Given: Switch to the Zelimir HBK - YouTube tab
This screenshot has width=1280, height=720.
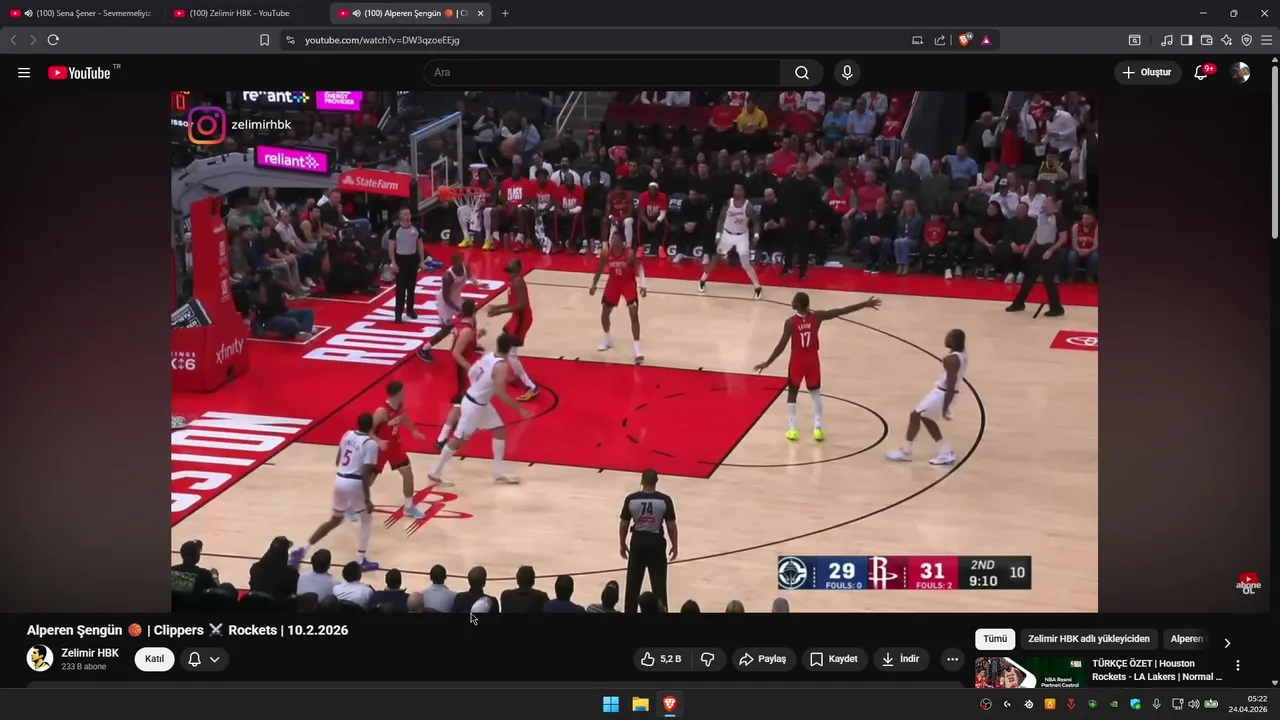Looking at the screenshot, I should pyautogui.click(x=245, y=13).
